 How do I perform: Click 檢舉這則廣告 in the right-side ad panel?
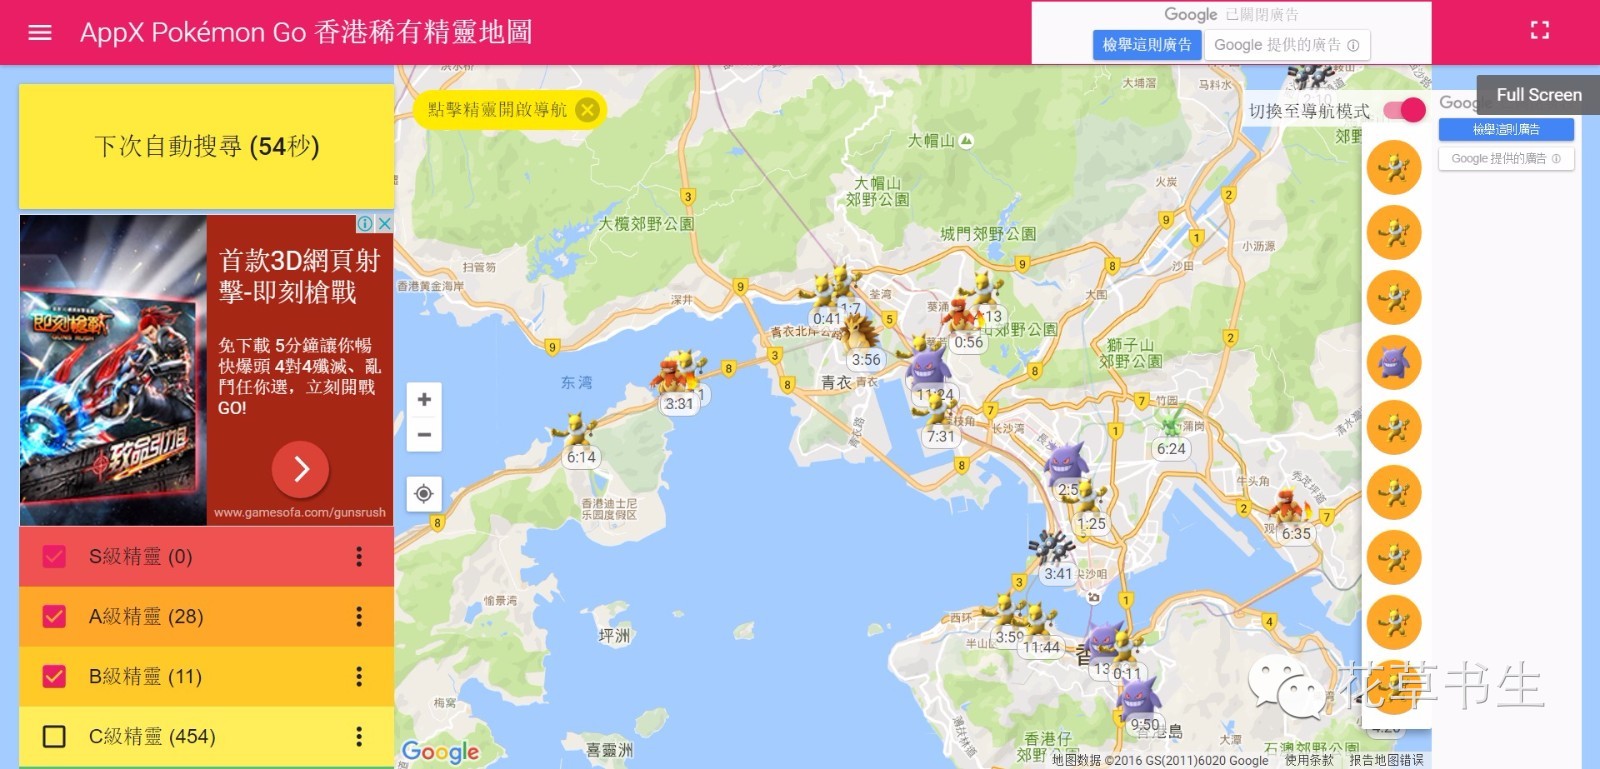1506,129
